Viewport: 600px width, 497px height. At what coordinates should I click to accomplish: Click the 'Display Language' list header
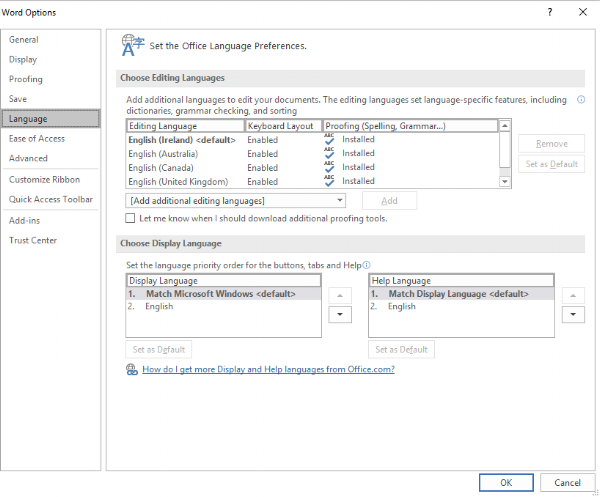pos(223,280)
